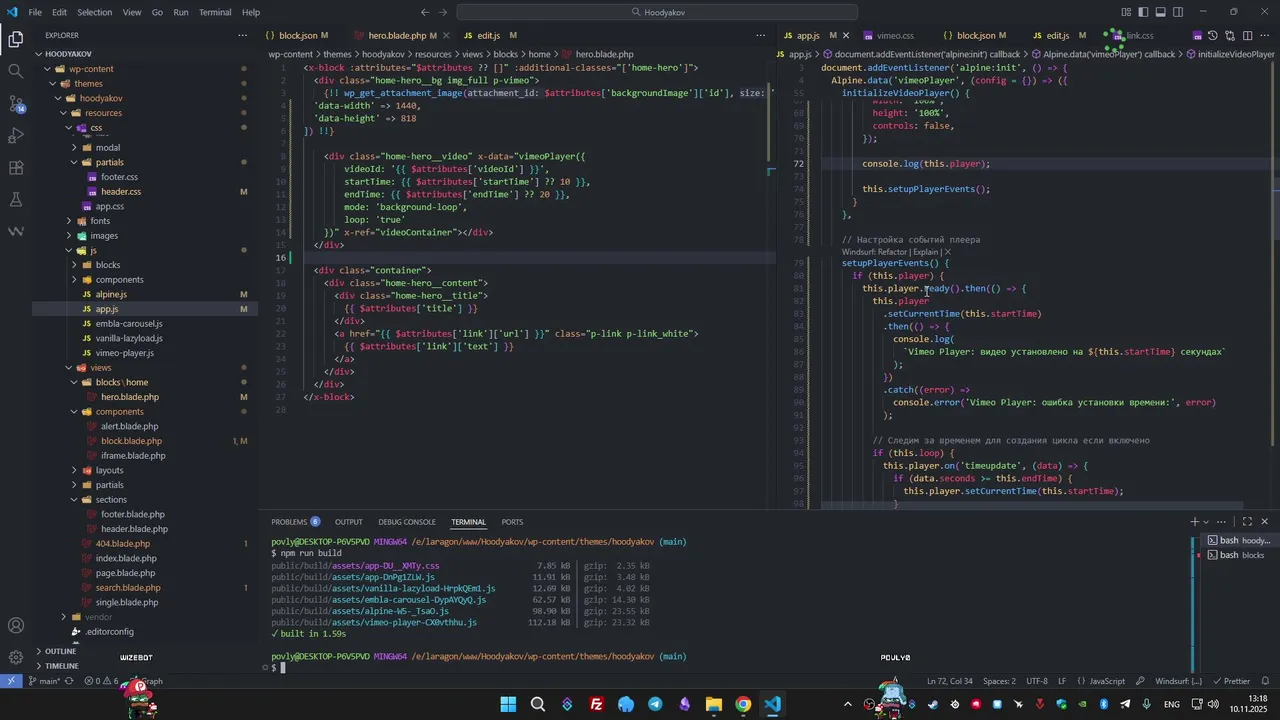Add a new terminal with plus icon
Image resolution: width=1280 pixels, height=720 pixels.
[x=1194, y=522]
